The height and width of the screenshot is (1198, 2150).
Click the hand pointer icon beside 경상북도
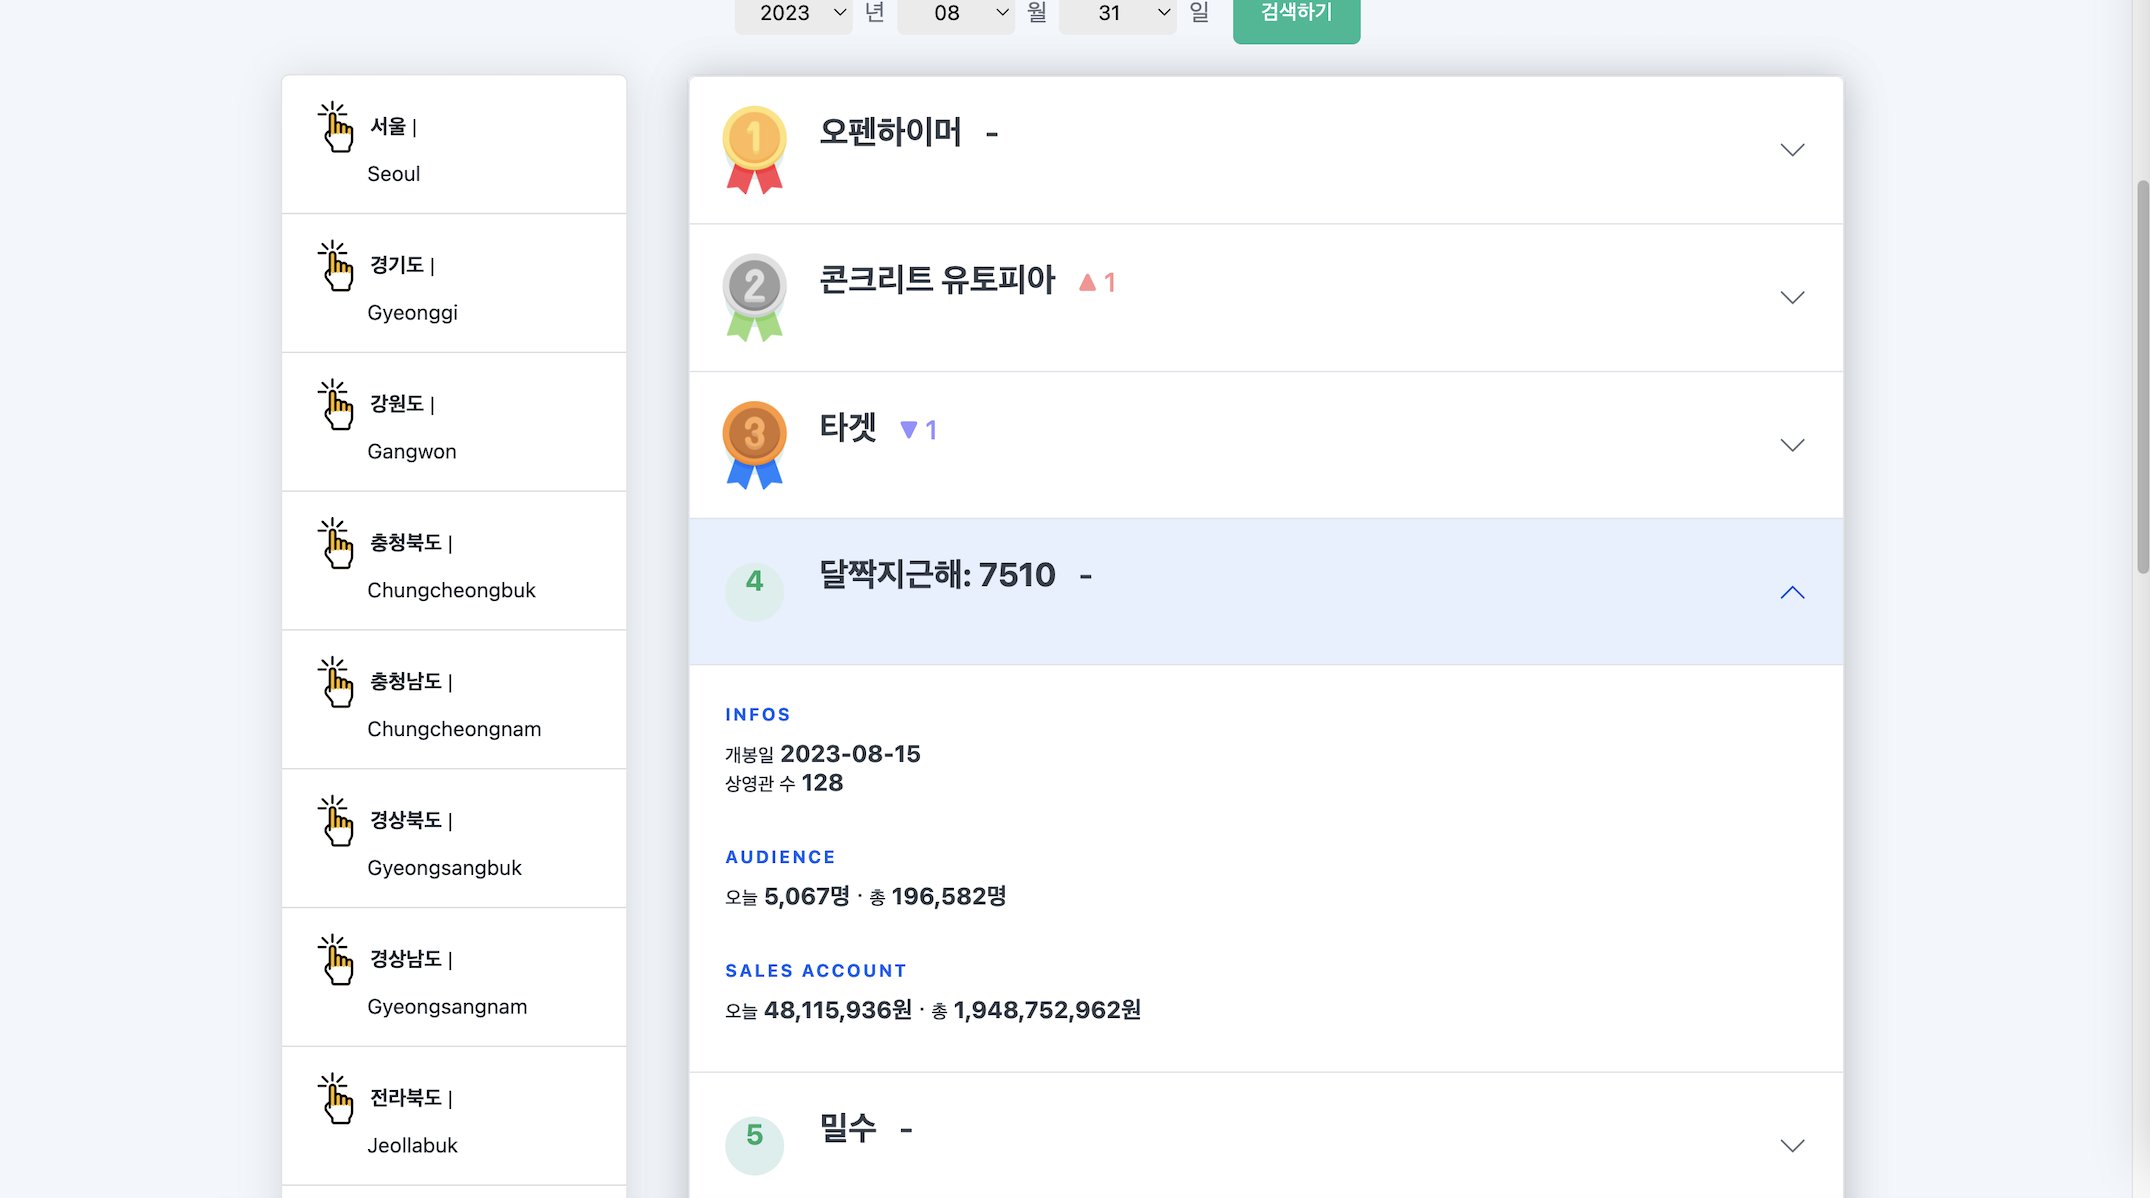pyautogui.click(x=336, y=821)
